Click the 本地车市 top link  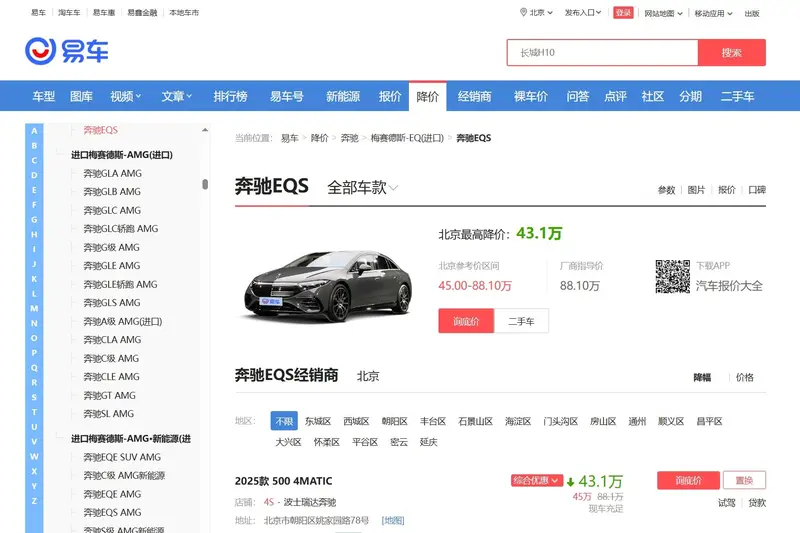(184, 12)
